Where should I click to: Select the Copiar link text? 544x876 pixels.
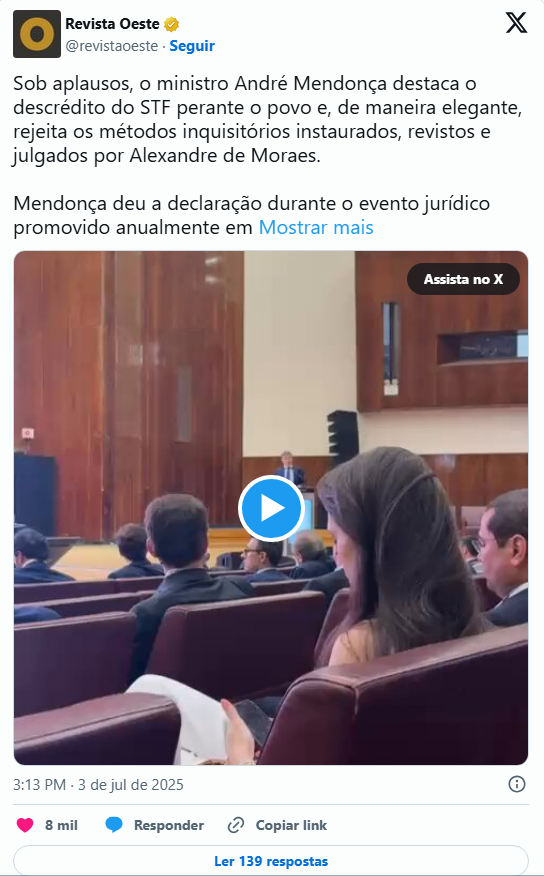291,825
